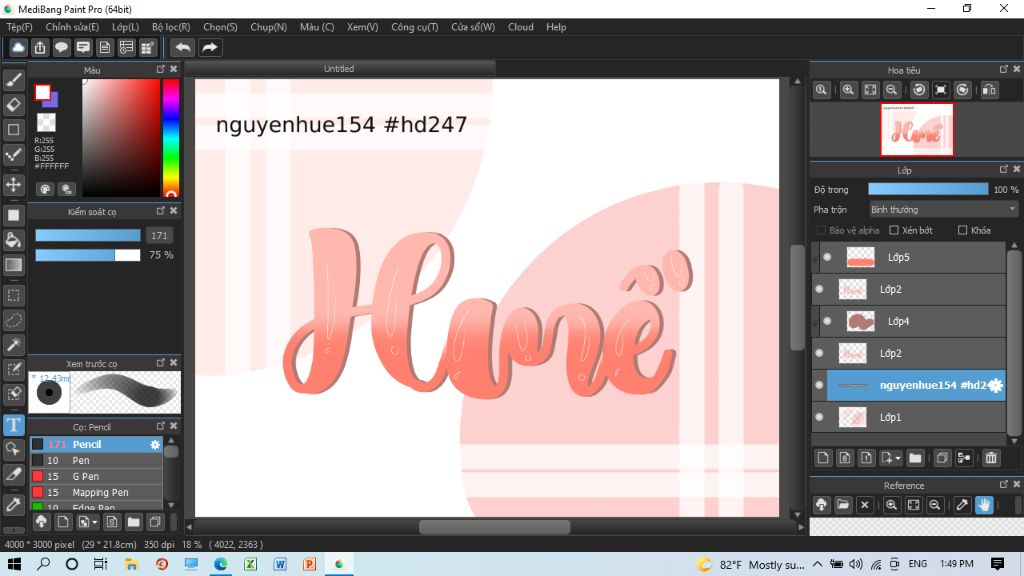
Task: Zoom in on the Hoa tiêu navigator
Action: pos(848,90)
